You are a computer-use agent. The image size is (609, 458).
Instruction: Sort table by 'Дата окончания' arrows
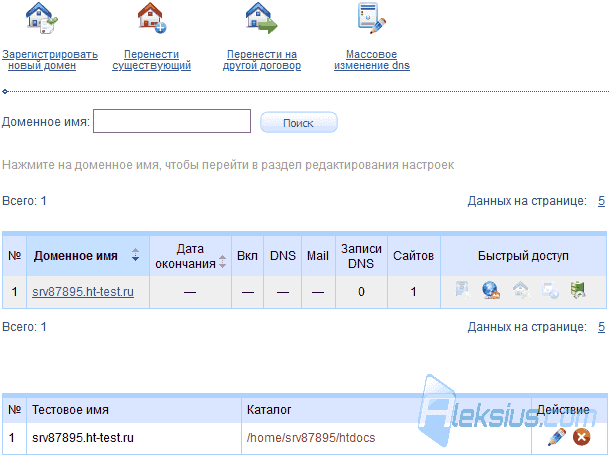(223, 261)
